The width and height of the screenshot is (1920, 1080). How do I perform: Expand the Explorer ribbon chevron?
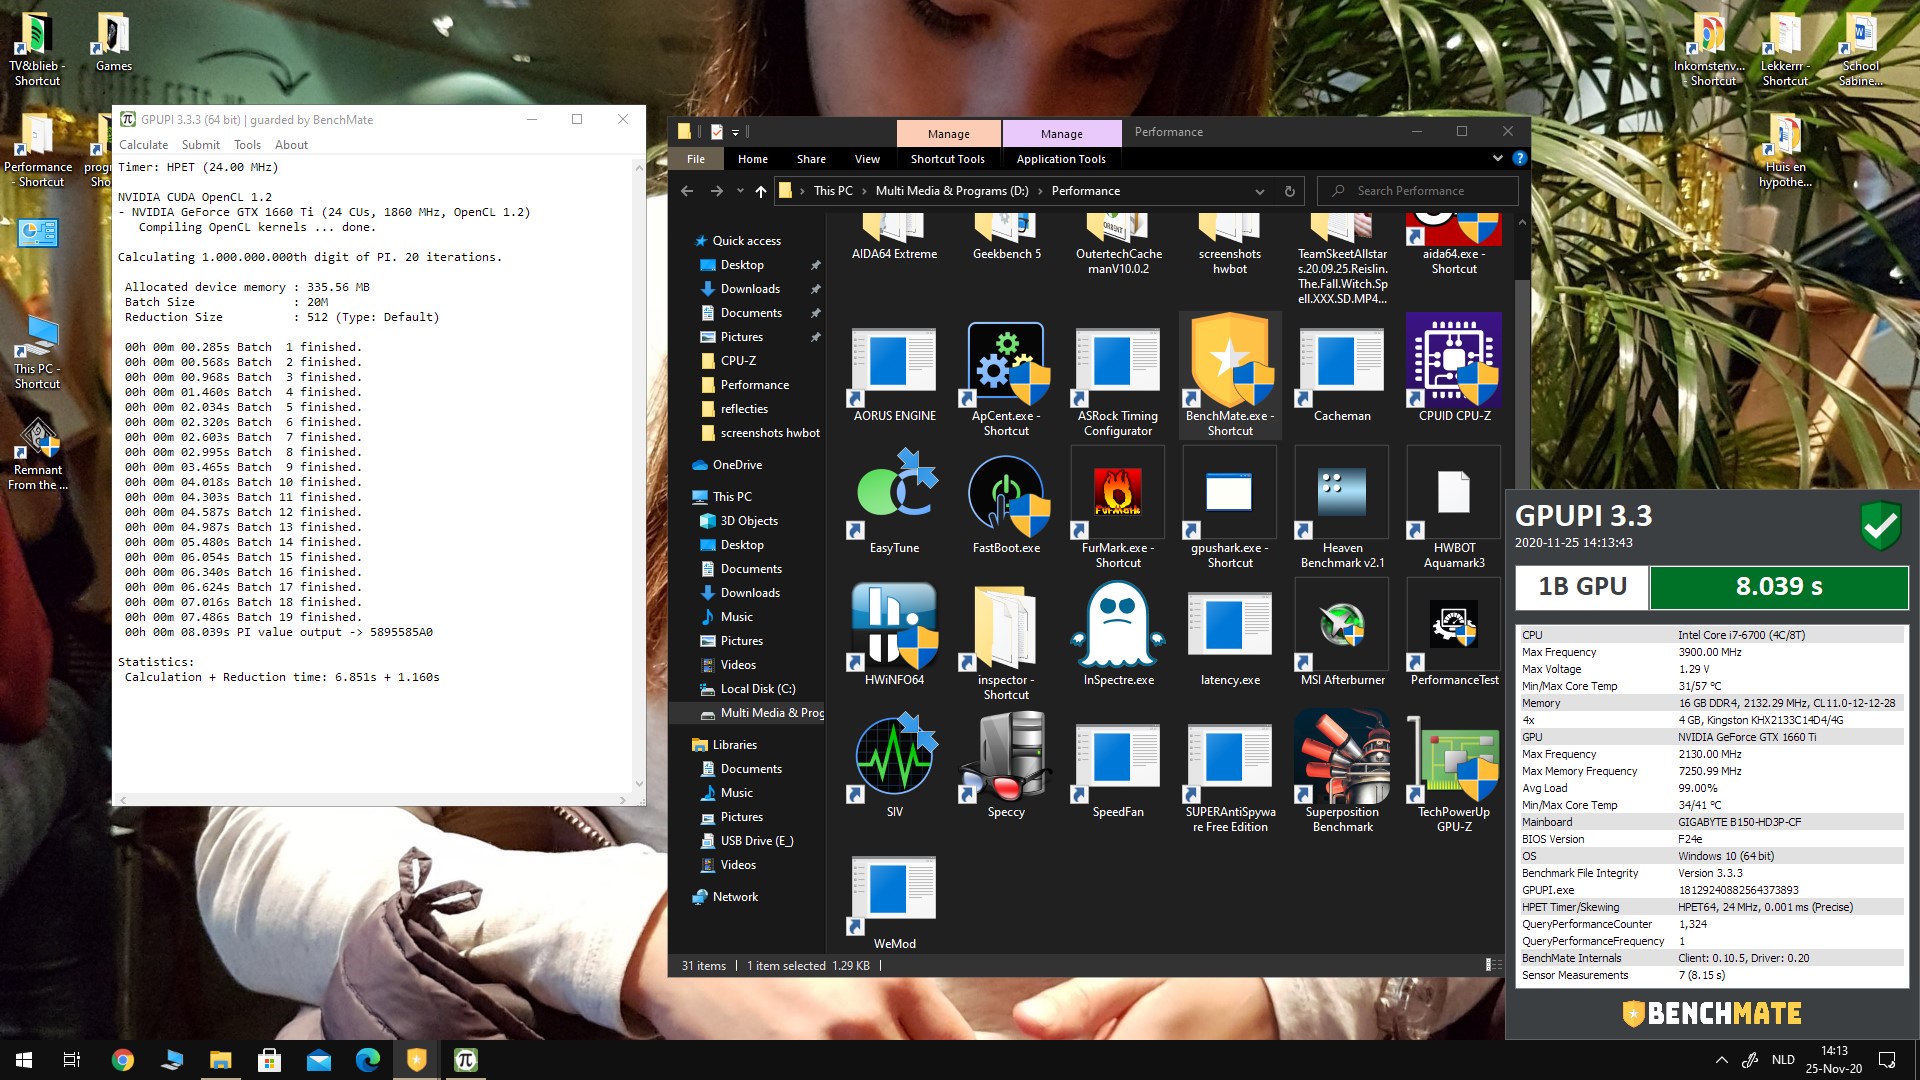(x=1497, y=158)
